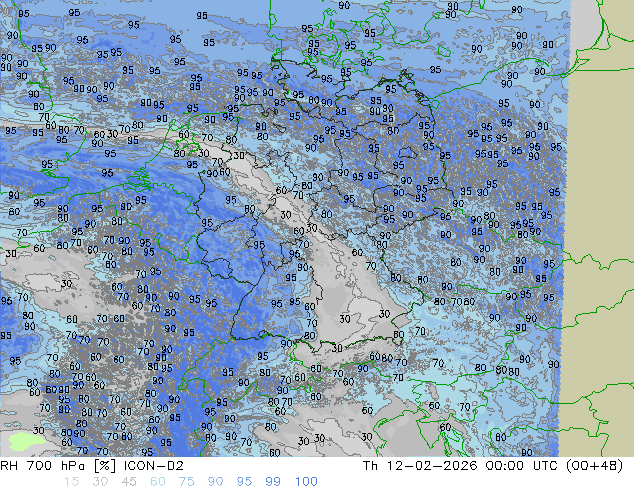Click the legend value 75

186,482
